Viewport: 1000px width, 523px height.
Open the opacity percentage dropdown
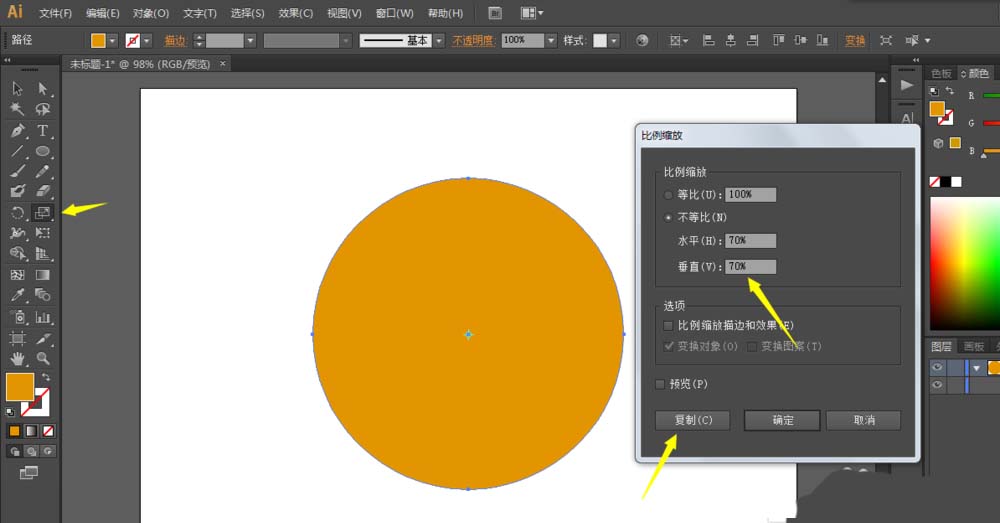(551, 41)
